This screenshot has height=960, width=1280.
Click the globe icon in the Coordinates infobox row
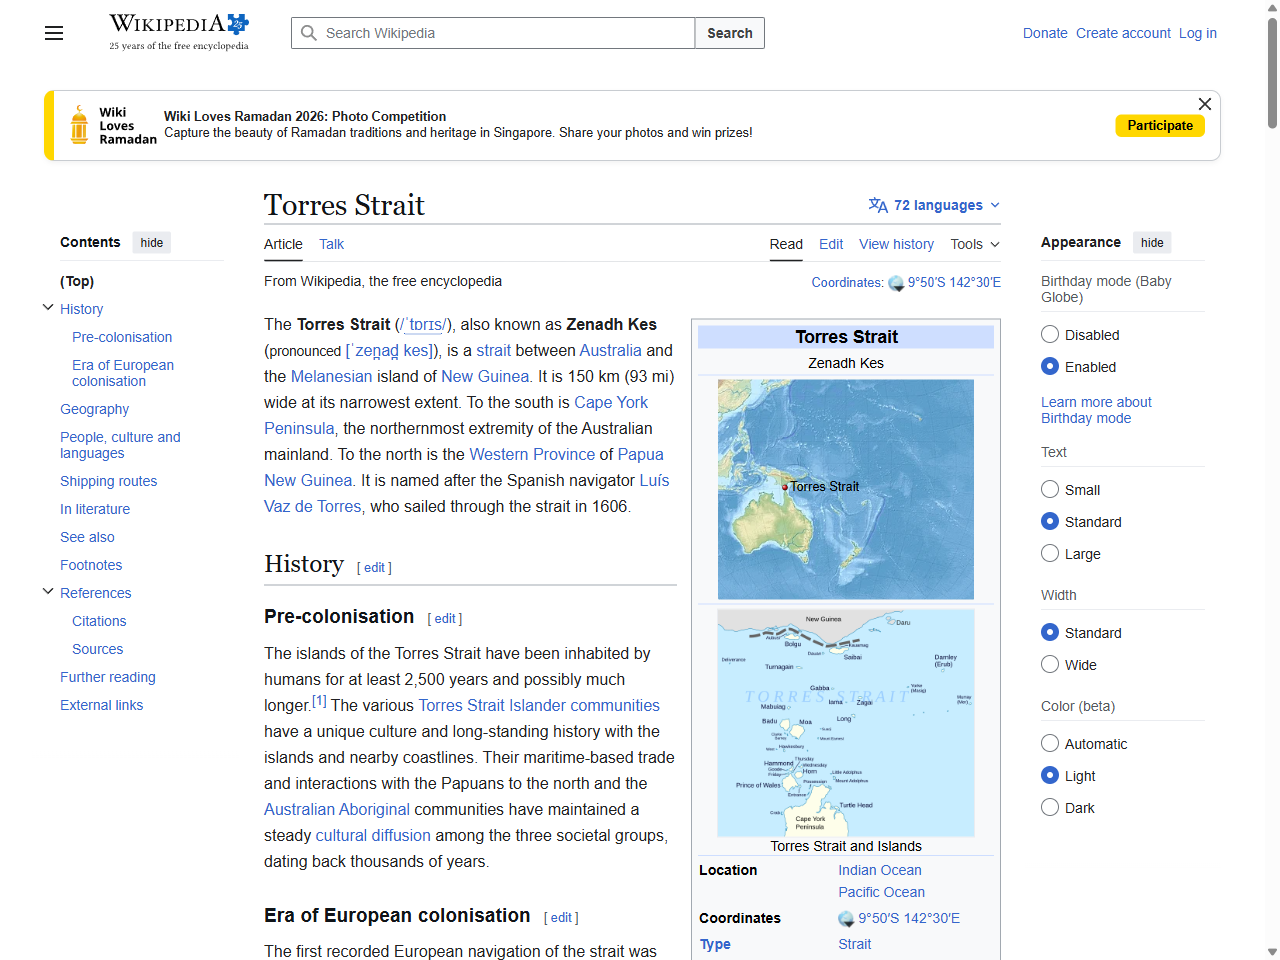[843, 918]
